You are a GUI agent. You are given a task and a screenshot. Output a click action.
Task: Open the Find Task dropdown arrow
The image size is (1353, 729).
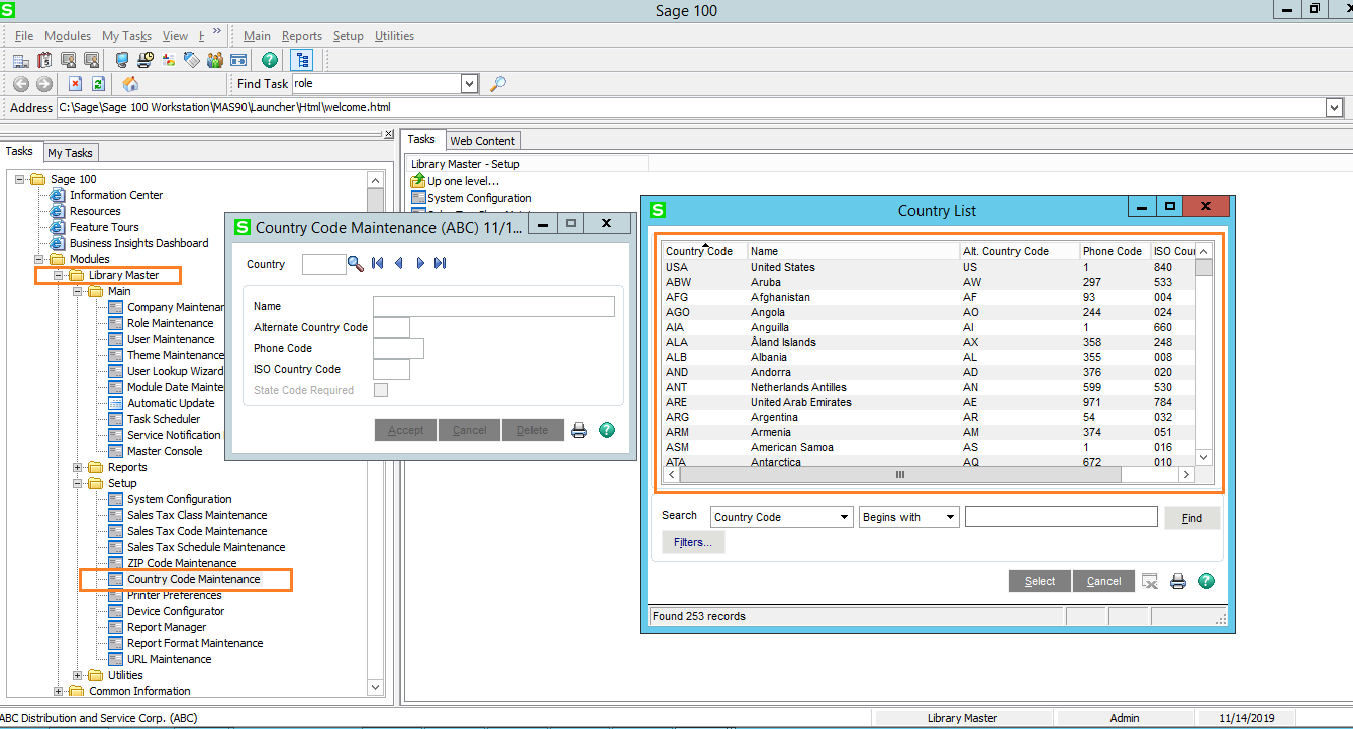coord(470,84)
